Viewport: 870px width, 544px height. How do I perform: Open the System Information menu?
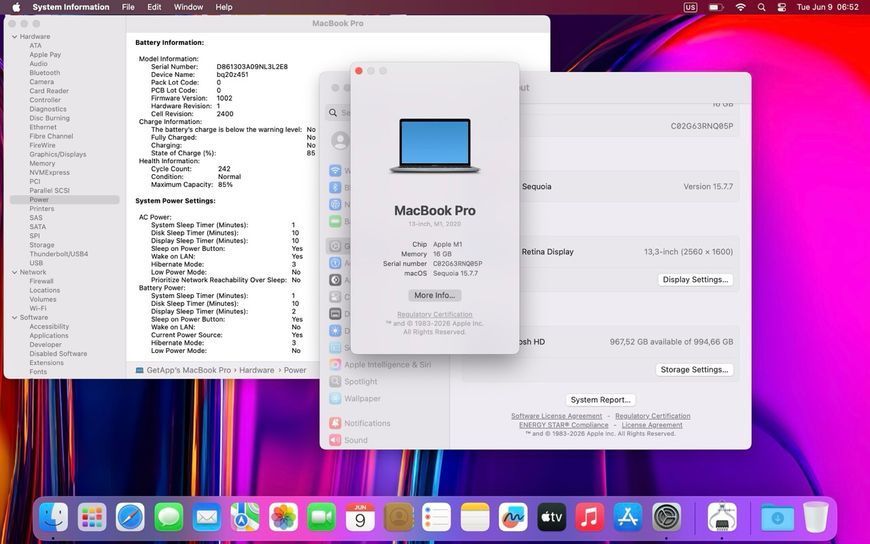click(x=71, y=7)
